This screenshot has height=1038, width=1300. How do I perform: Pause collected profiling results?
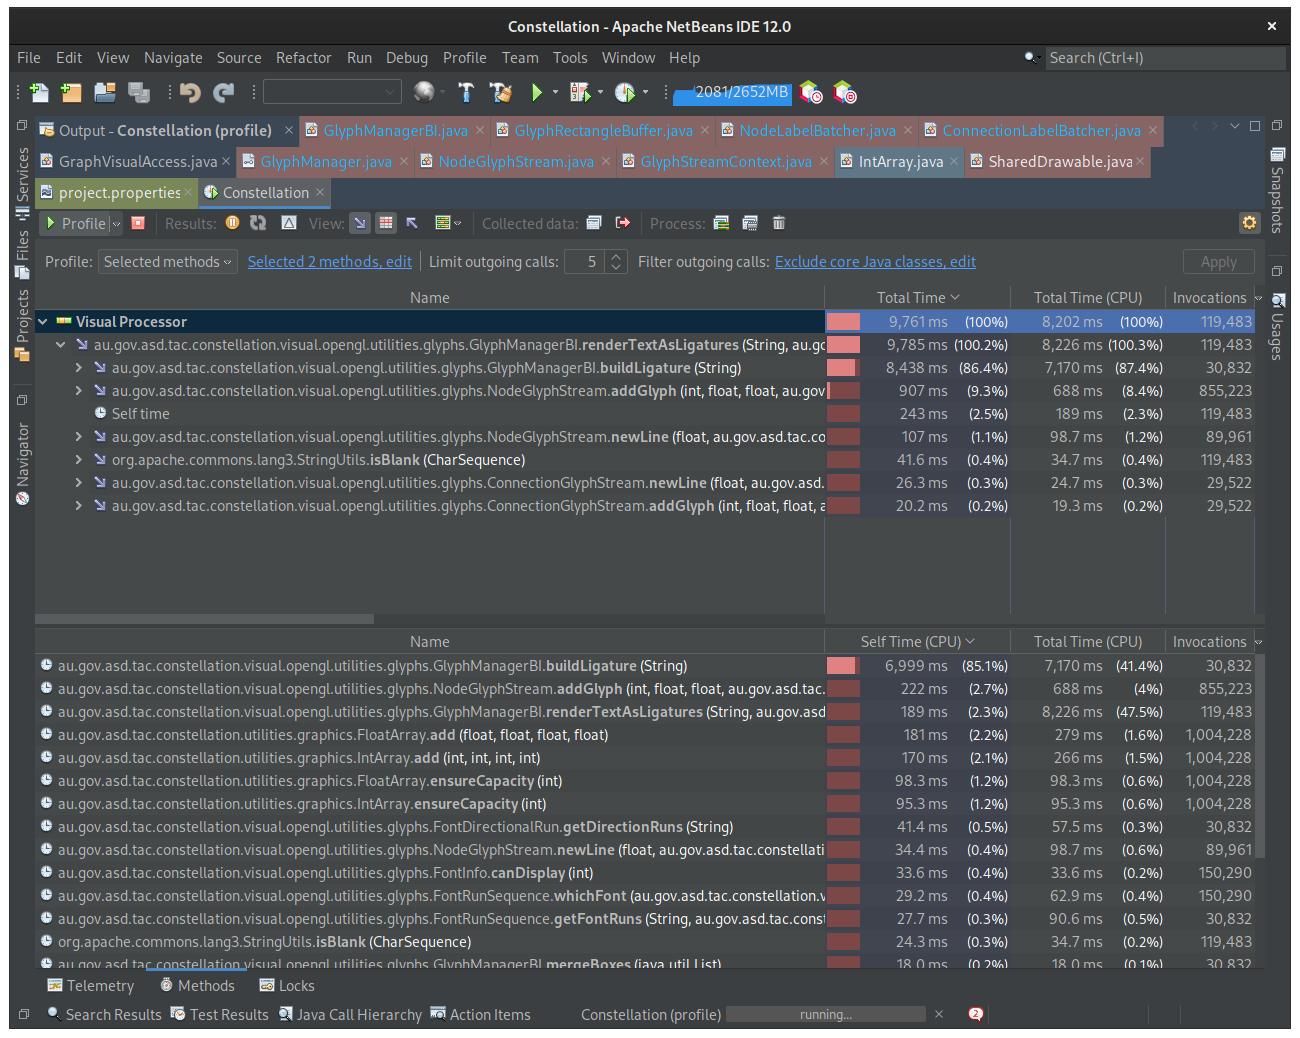(x=232, y=223)
